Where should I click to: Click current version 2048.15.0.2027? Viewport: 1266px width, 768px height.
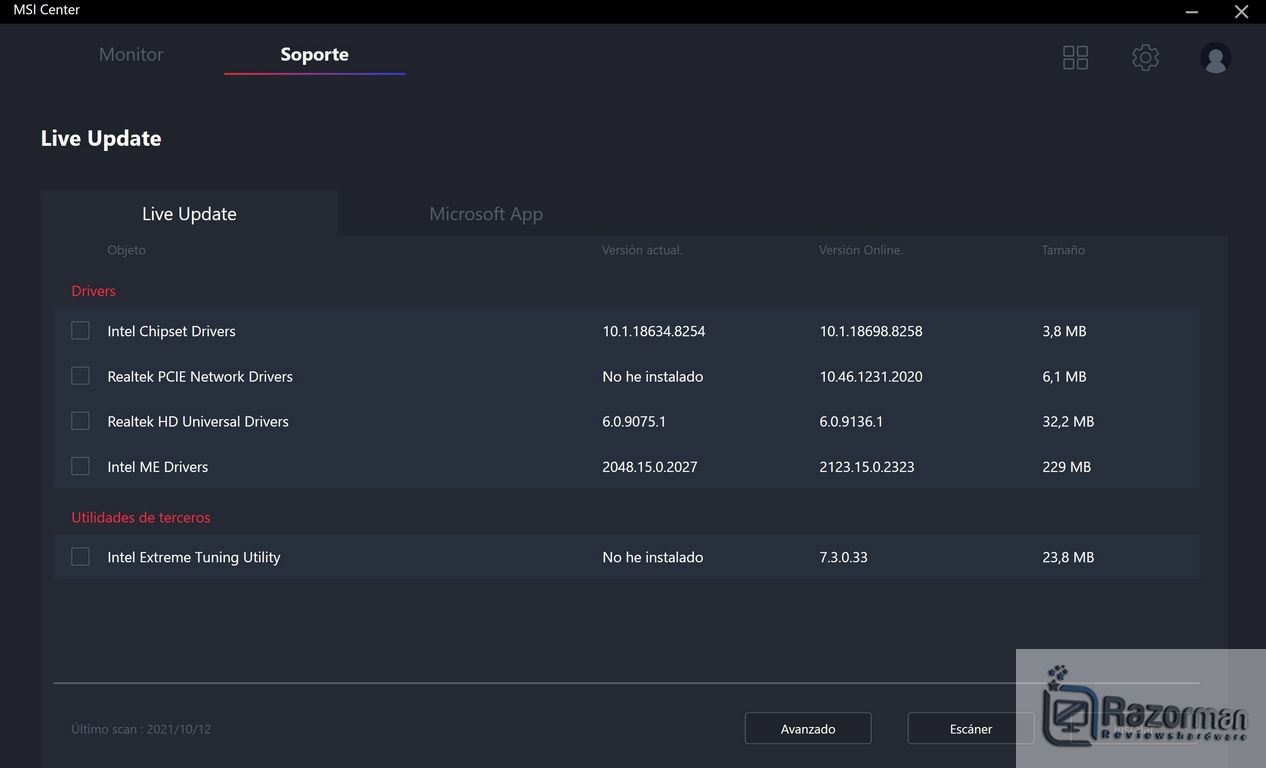[650, 467]
